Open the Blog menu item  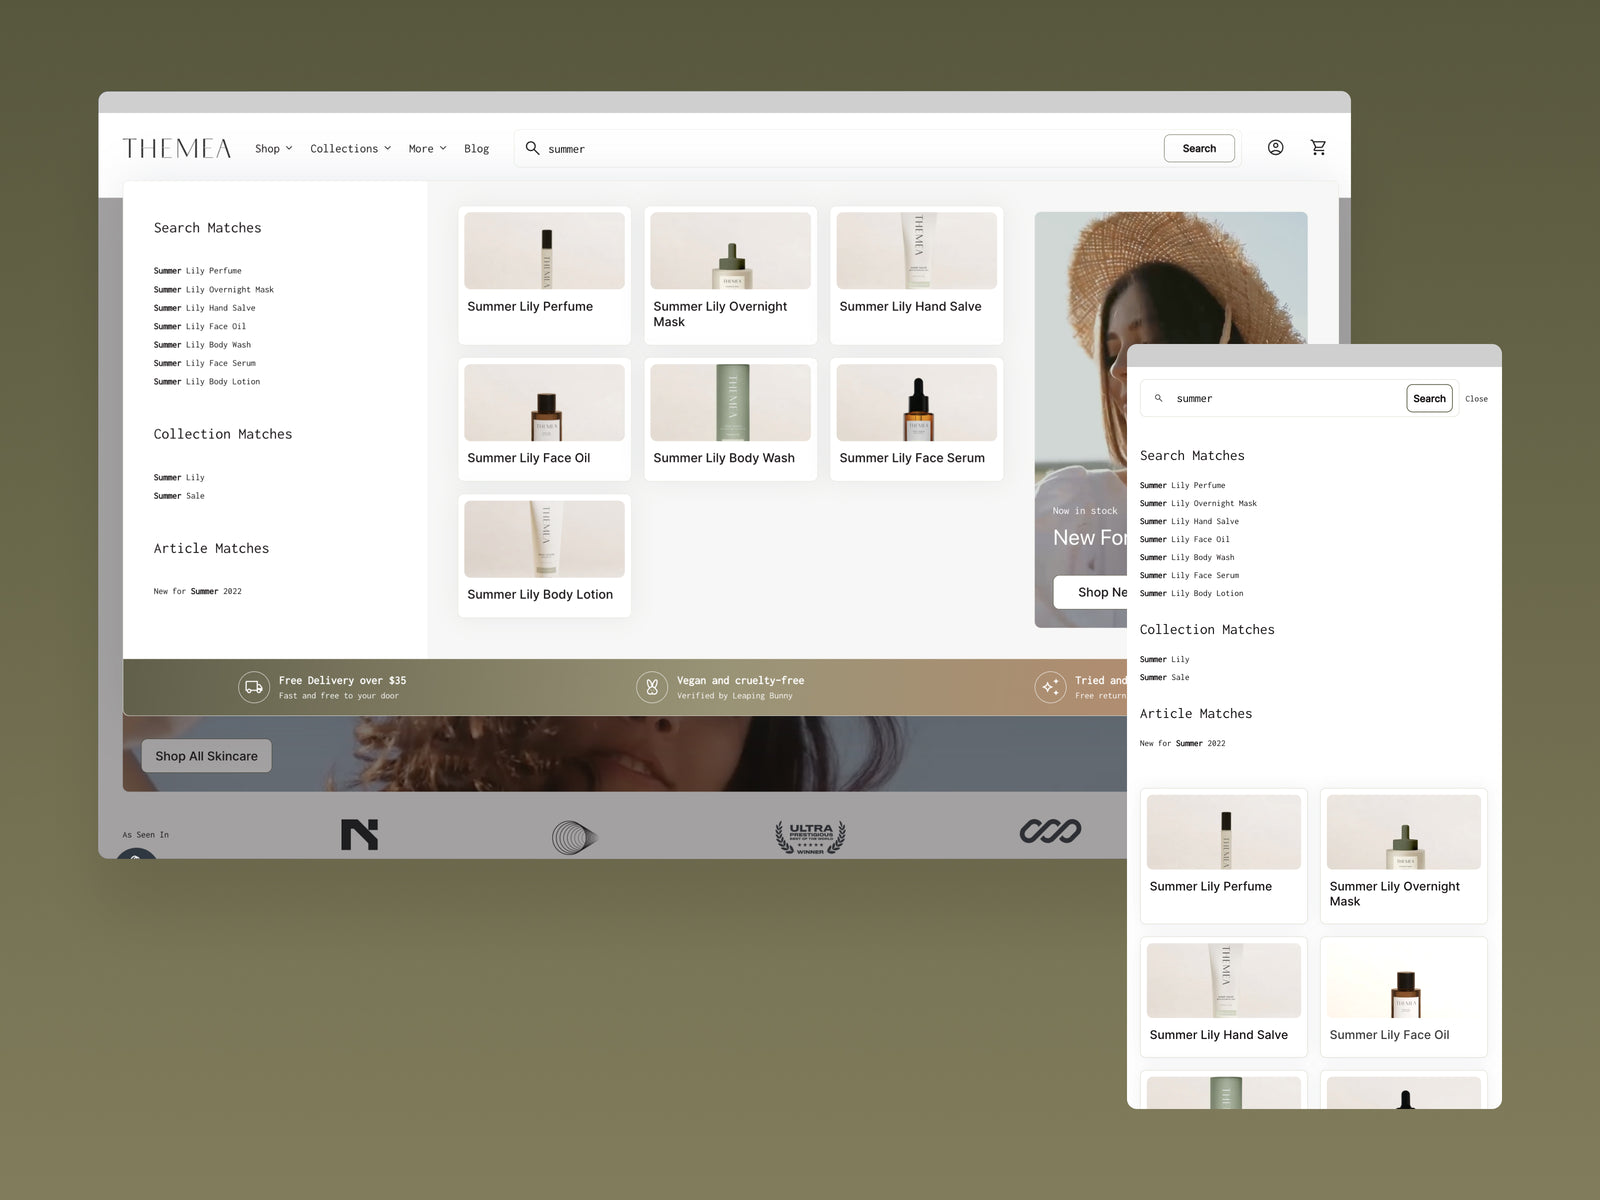[476, 149]
